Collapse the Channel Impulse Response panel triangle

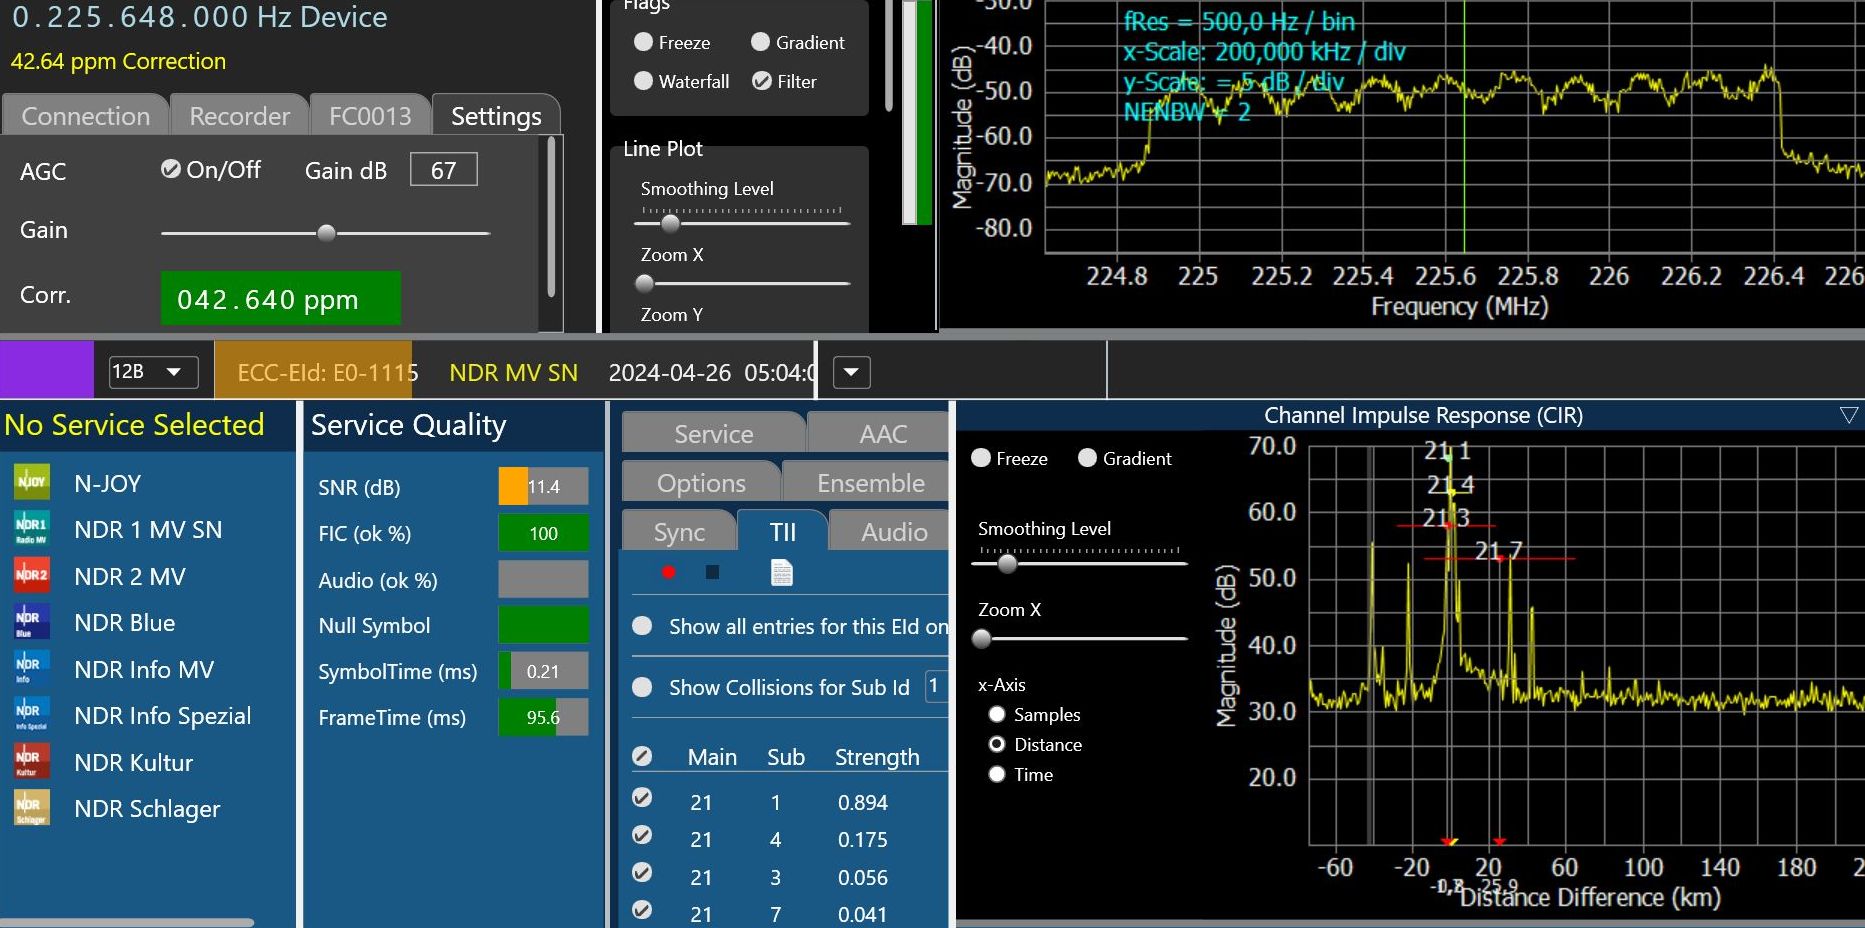point(1848,415)
